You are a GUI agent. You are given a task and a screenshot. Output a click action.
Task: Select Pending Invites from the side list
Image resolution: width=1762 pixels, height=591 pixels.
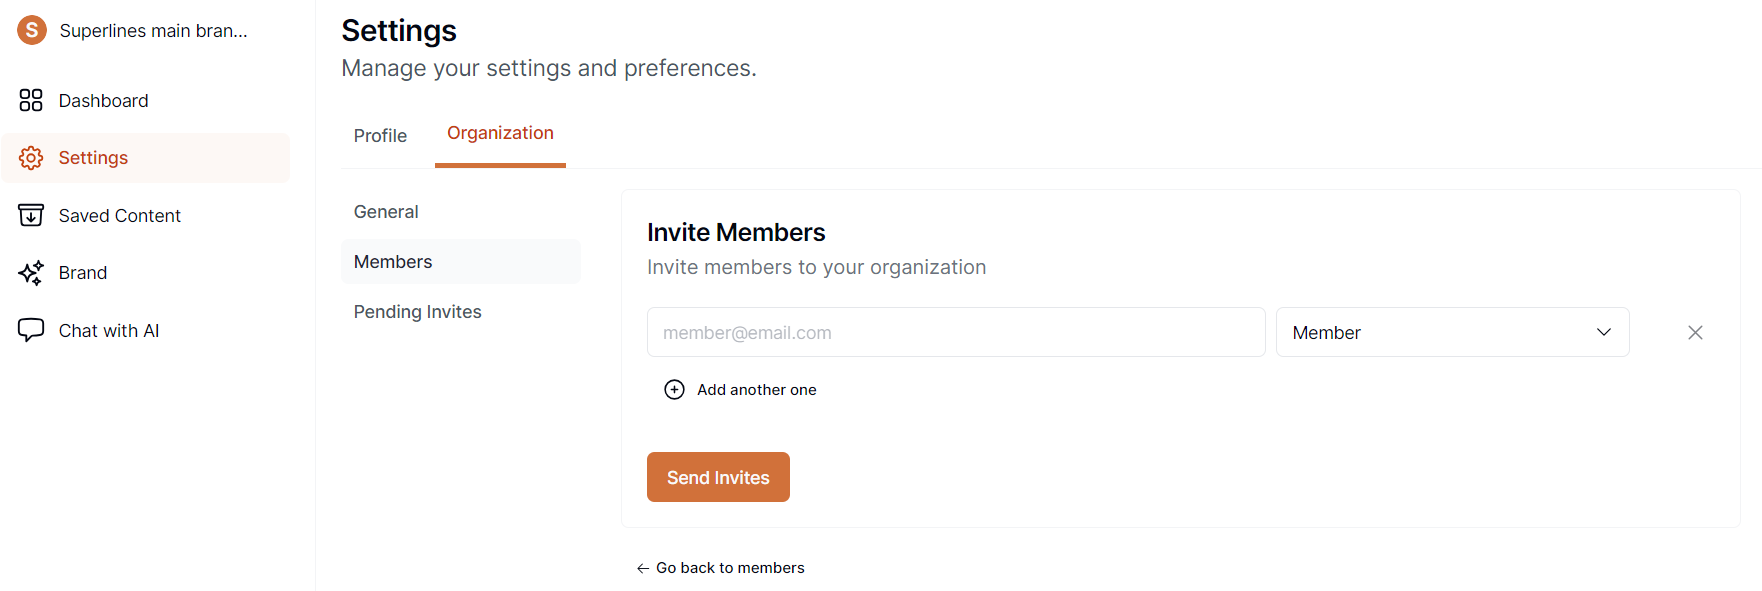pos(417,311)
